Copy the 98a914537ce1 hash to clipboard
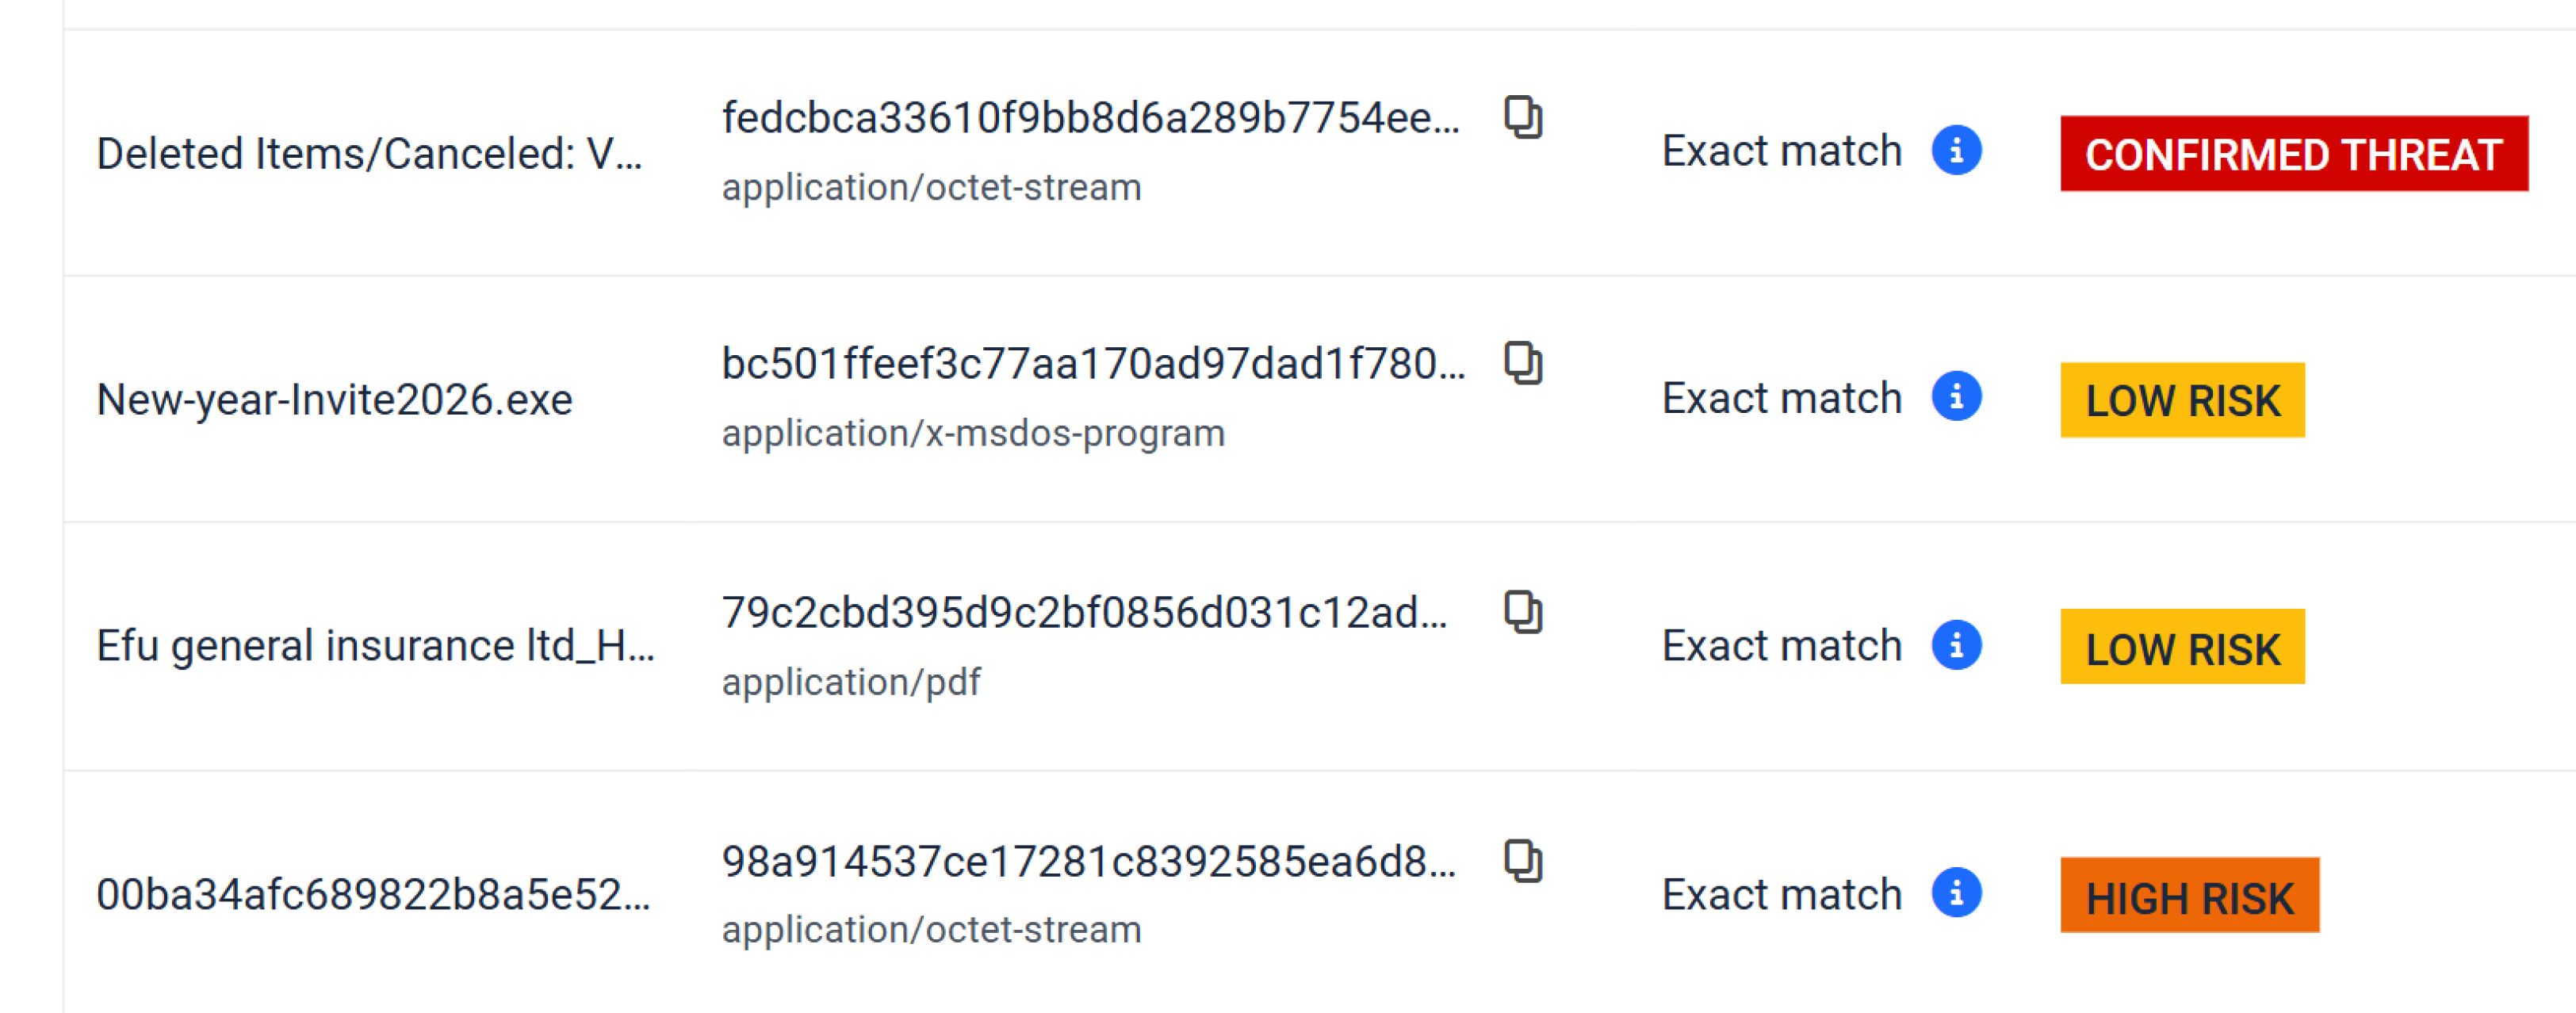Viewport: 2576px width, 1013px height. pos(1523,861)
